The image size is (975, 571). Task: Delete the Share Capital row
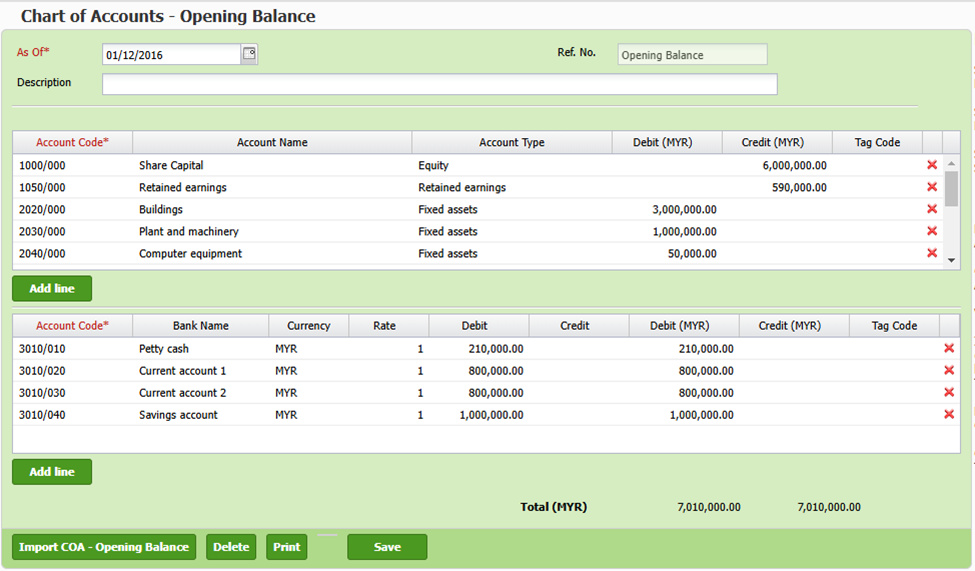[931, 165]
